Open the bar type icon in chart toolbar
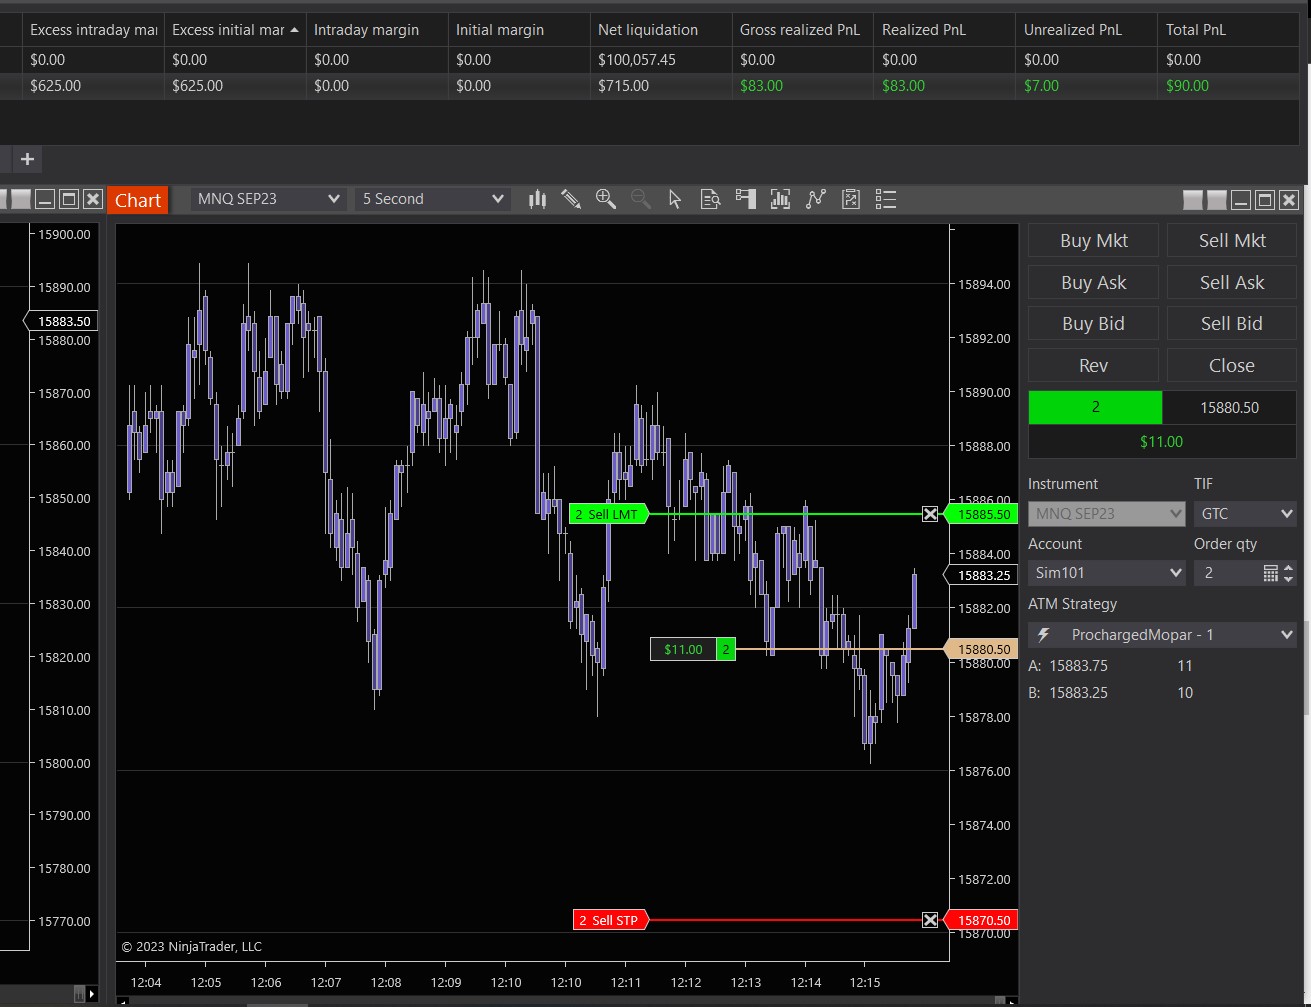The image size is (1311, 1007). point(537,199)
